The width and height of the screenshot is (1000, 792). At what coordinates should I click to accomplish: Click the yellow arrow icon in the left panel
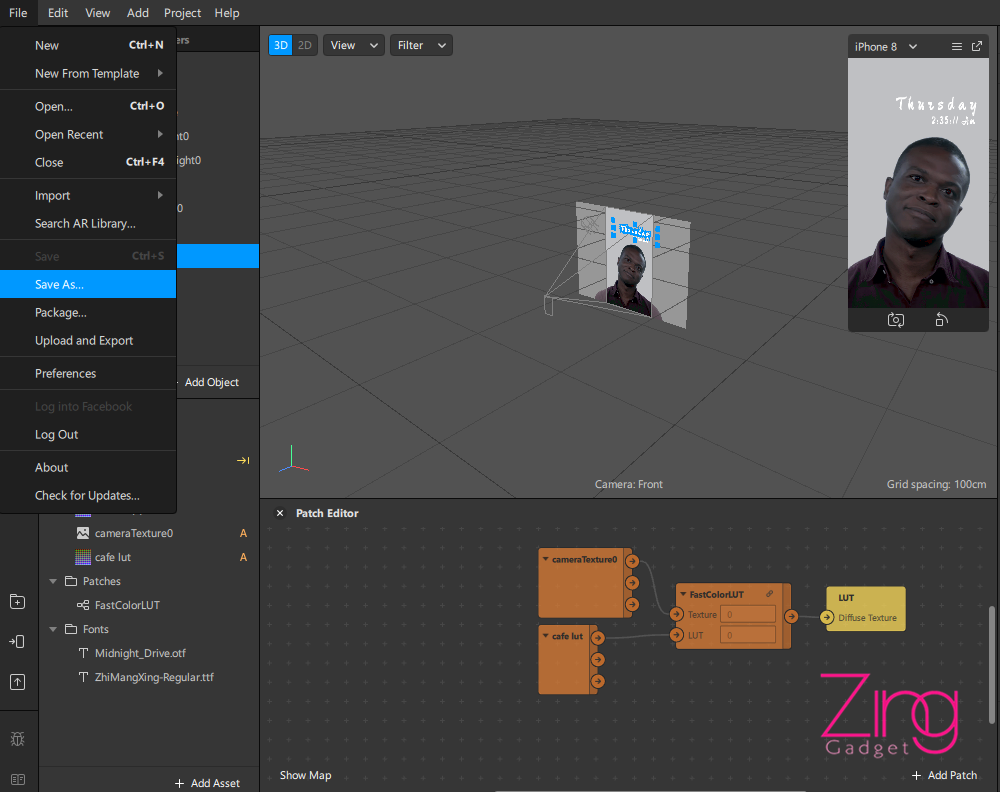point(243,460)
